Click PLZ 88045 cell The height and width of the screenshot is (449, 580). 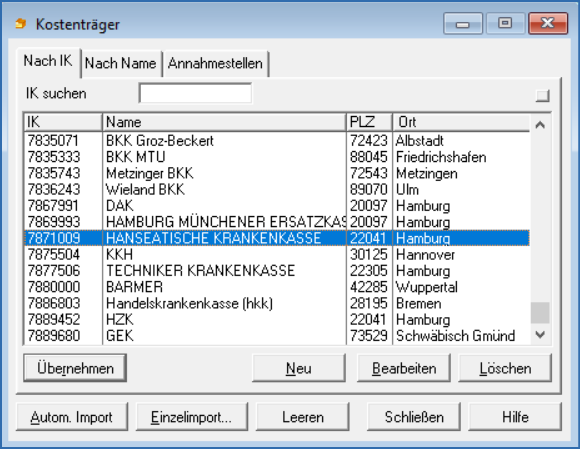click(368, 157)
